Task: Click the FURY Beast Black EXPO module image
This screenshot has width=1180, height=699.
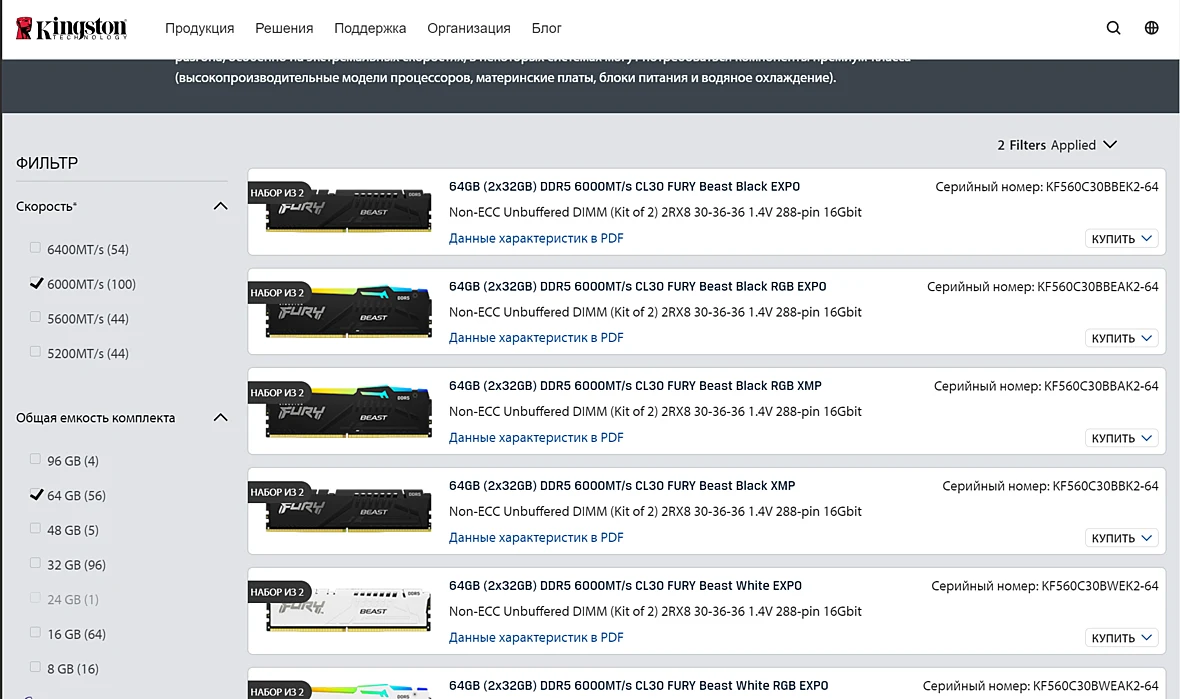Action: (x=348, y=210)
